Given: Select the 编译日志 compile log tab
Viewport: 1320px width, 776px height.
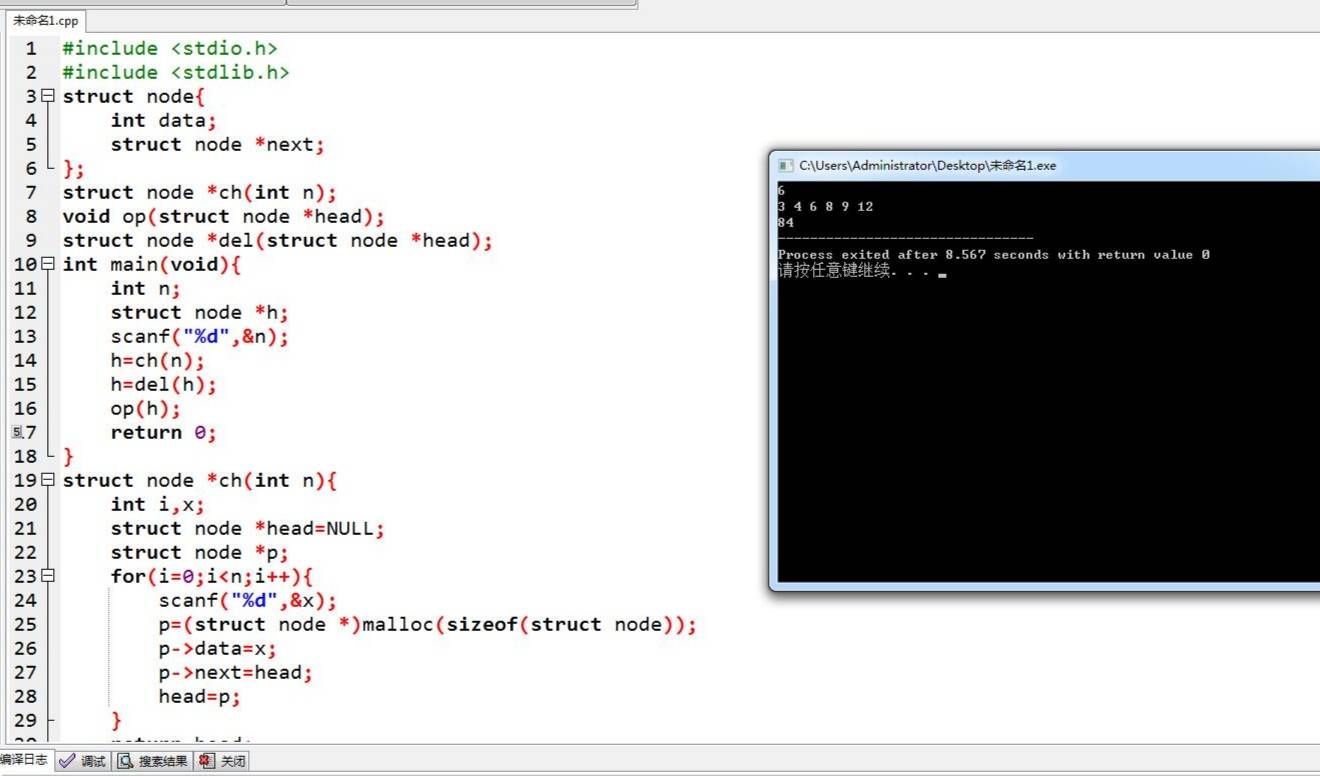Looking at the screenshot, I should click(x=22, y=761).
